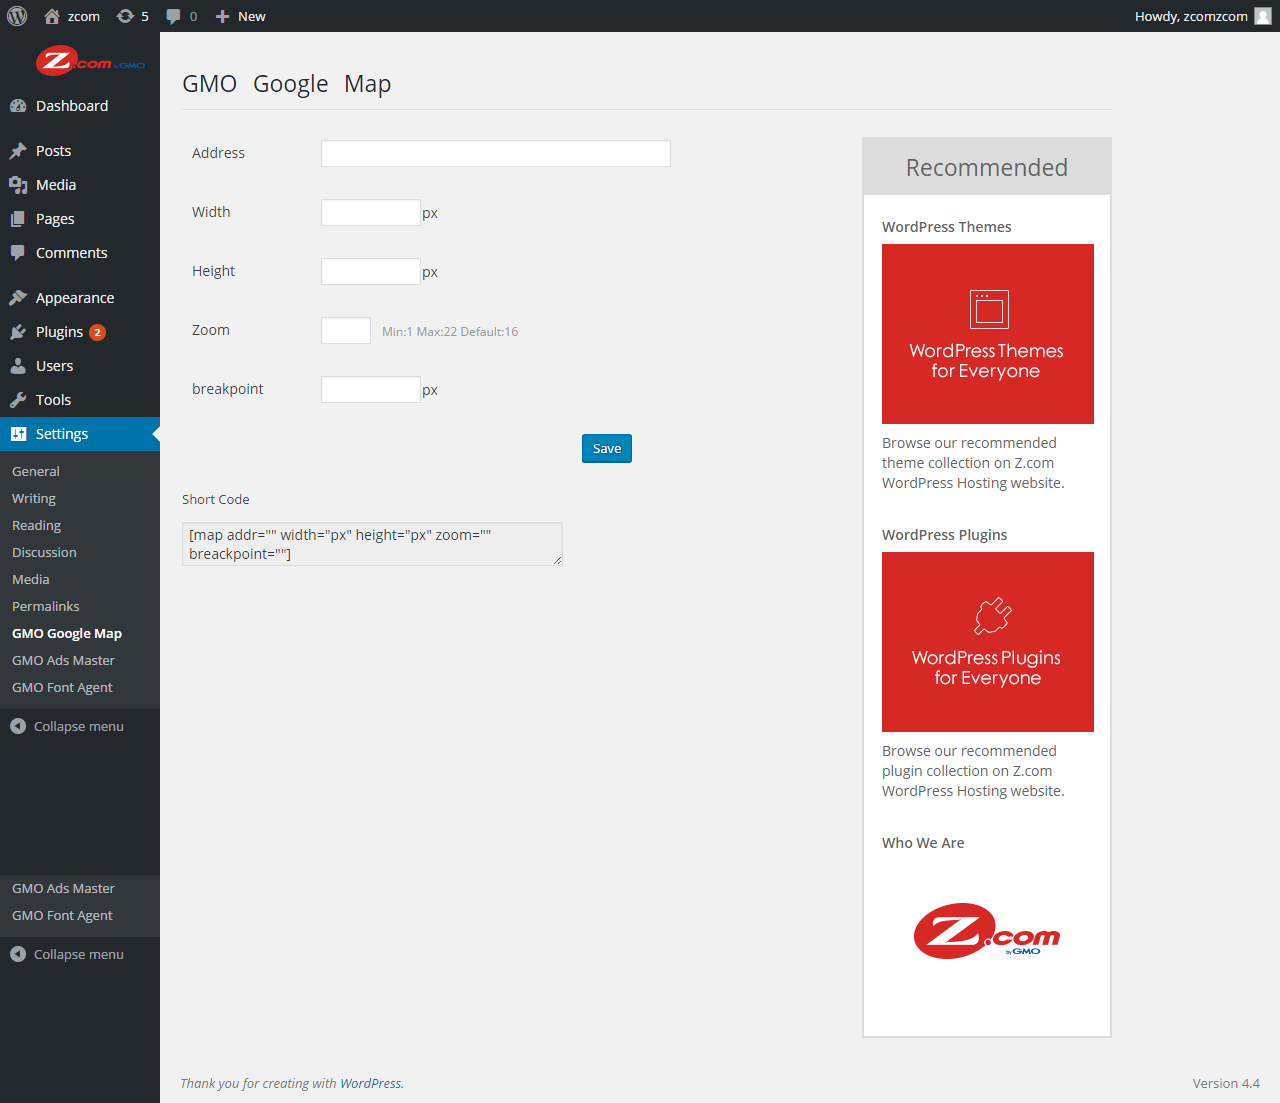Open Discussion settings submenu item
Image resolution: width=1280 pixels, height=1103 pixels.
point(44,552)
